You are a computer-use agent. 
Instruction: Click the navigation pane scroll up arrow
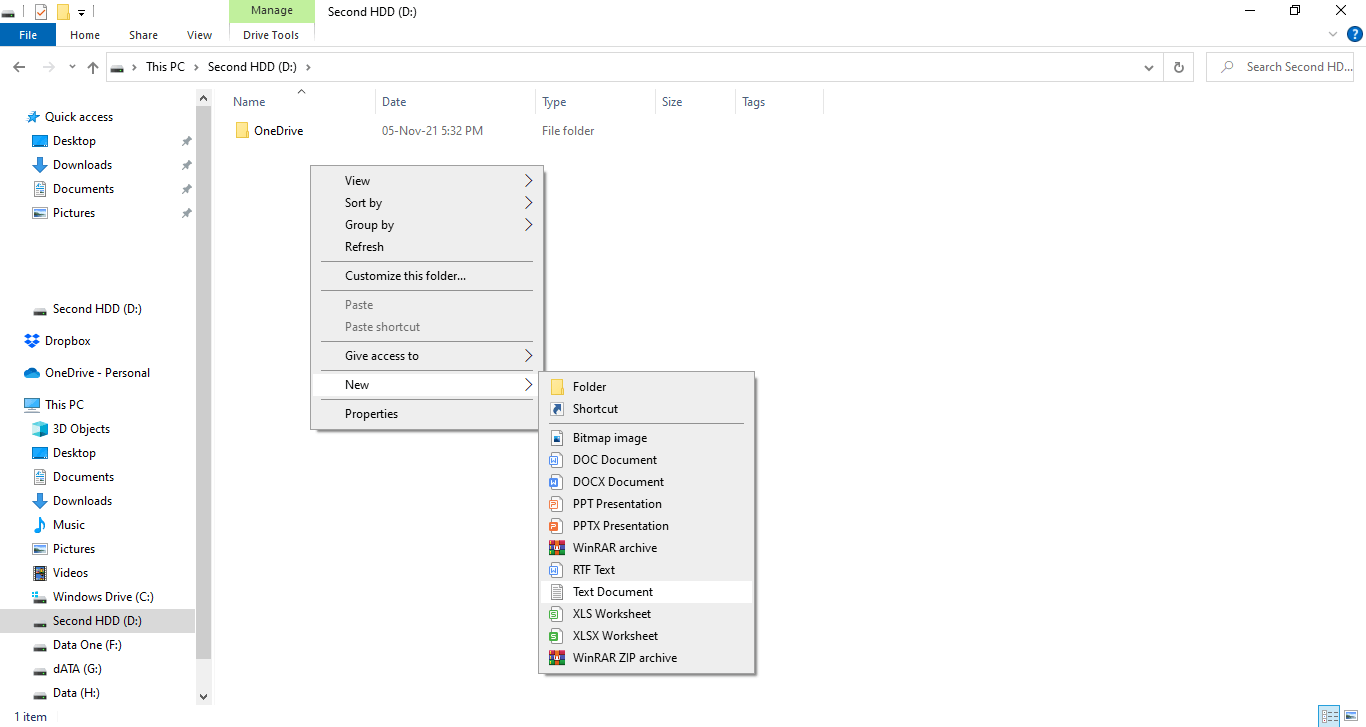(x=204, y=98)
